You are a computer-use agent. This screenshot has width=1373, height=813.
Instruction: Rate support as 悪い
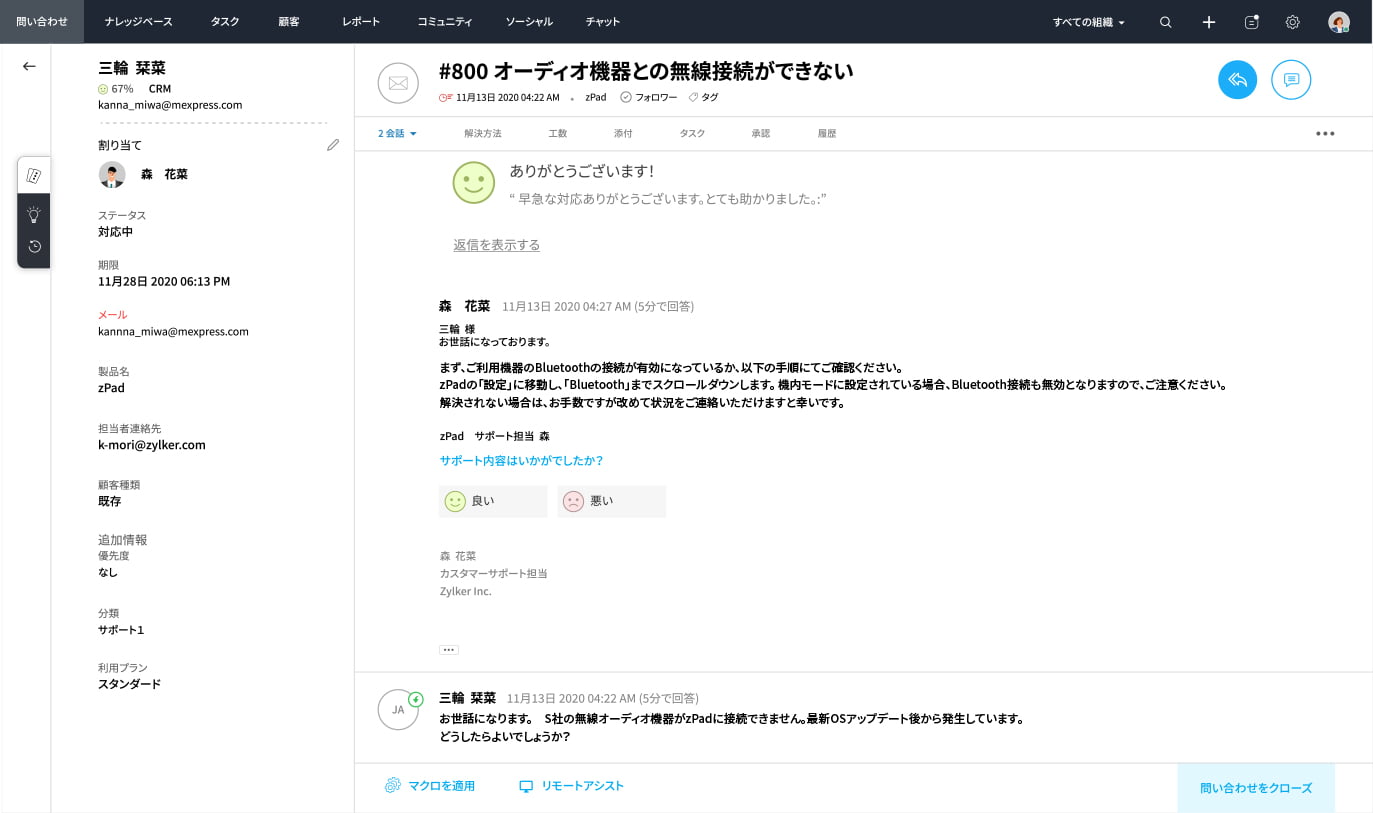click(x=611, y=501)
